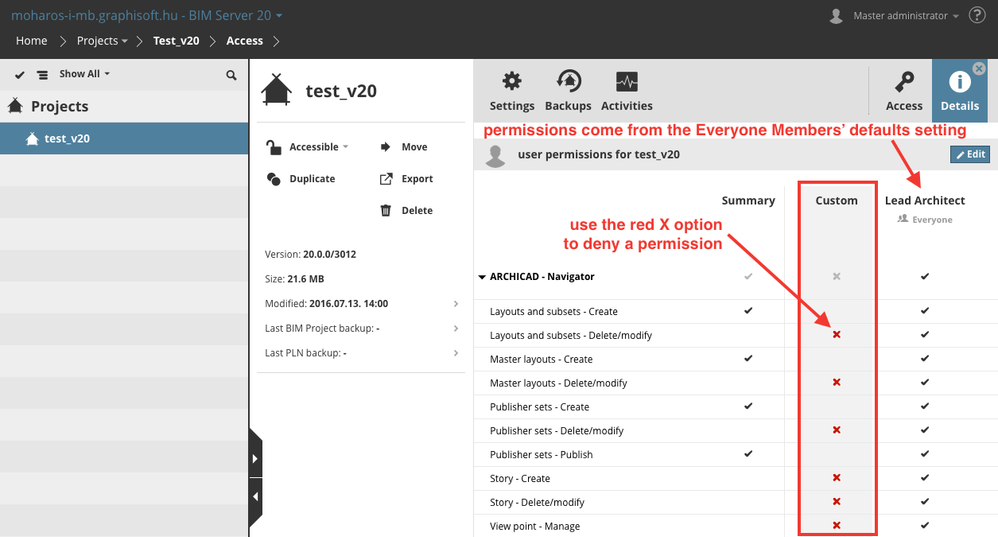The width and height of the screenshot is (998, 537).
Task: Click the Access breadcrumb item
Action: point(244,41)
